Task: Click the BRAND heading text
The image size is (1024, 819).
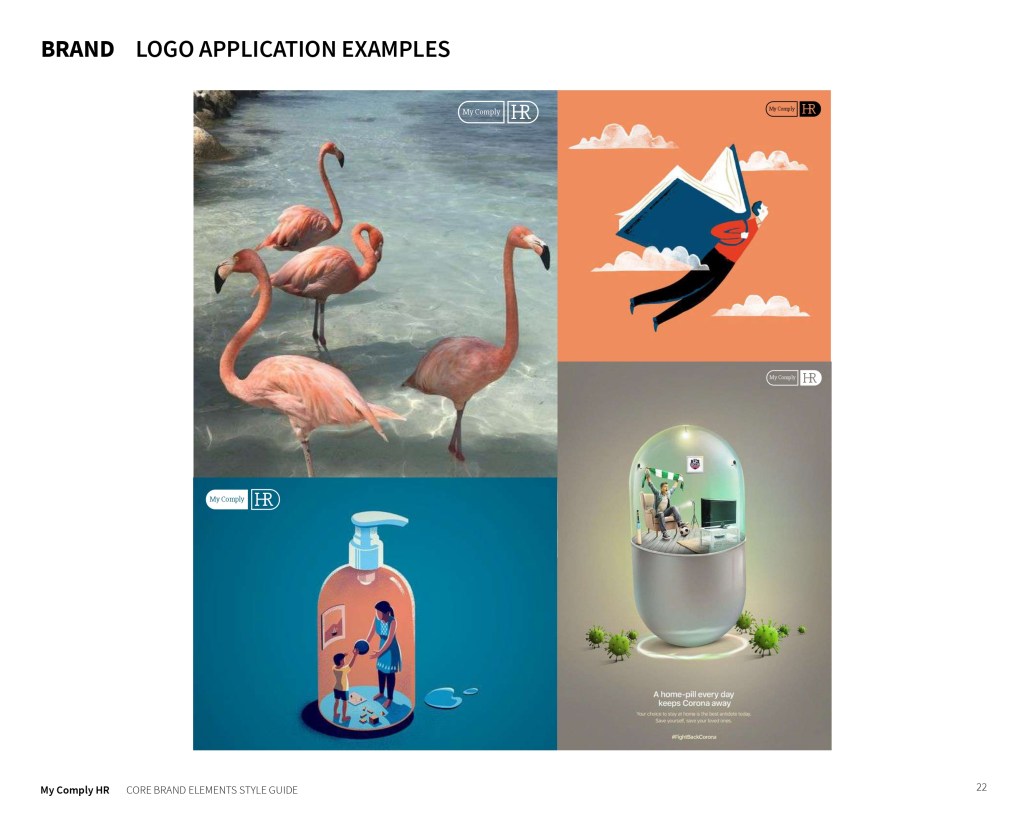Action: 77,49
